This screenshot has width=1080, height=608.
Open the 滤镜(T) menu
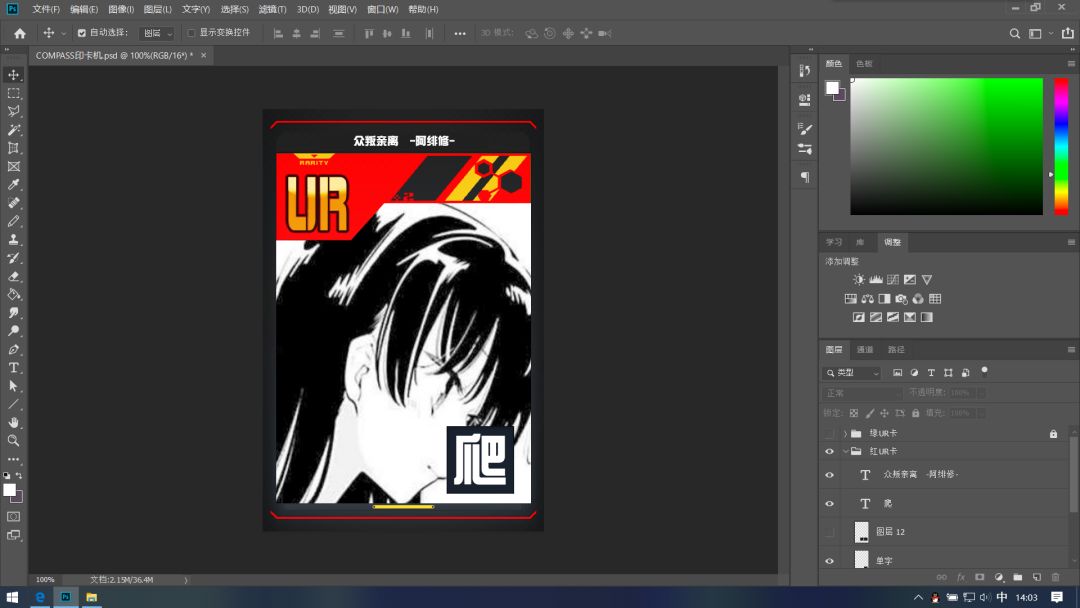pos(272,9)
